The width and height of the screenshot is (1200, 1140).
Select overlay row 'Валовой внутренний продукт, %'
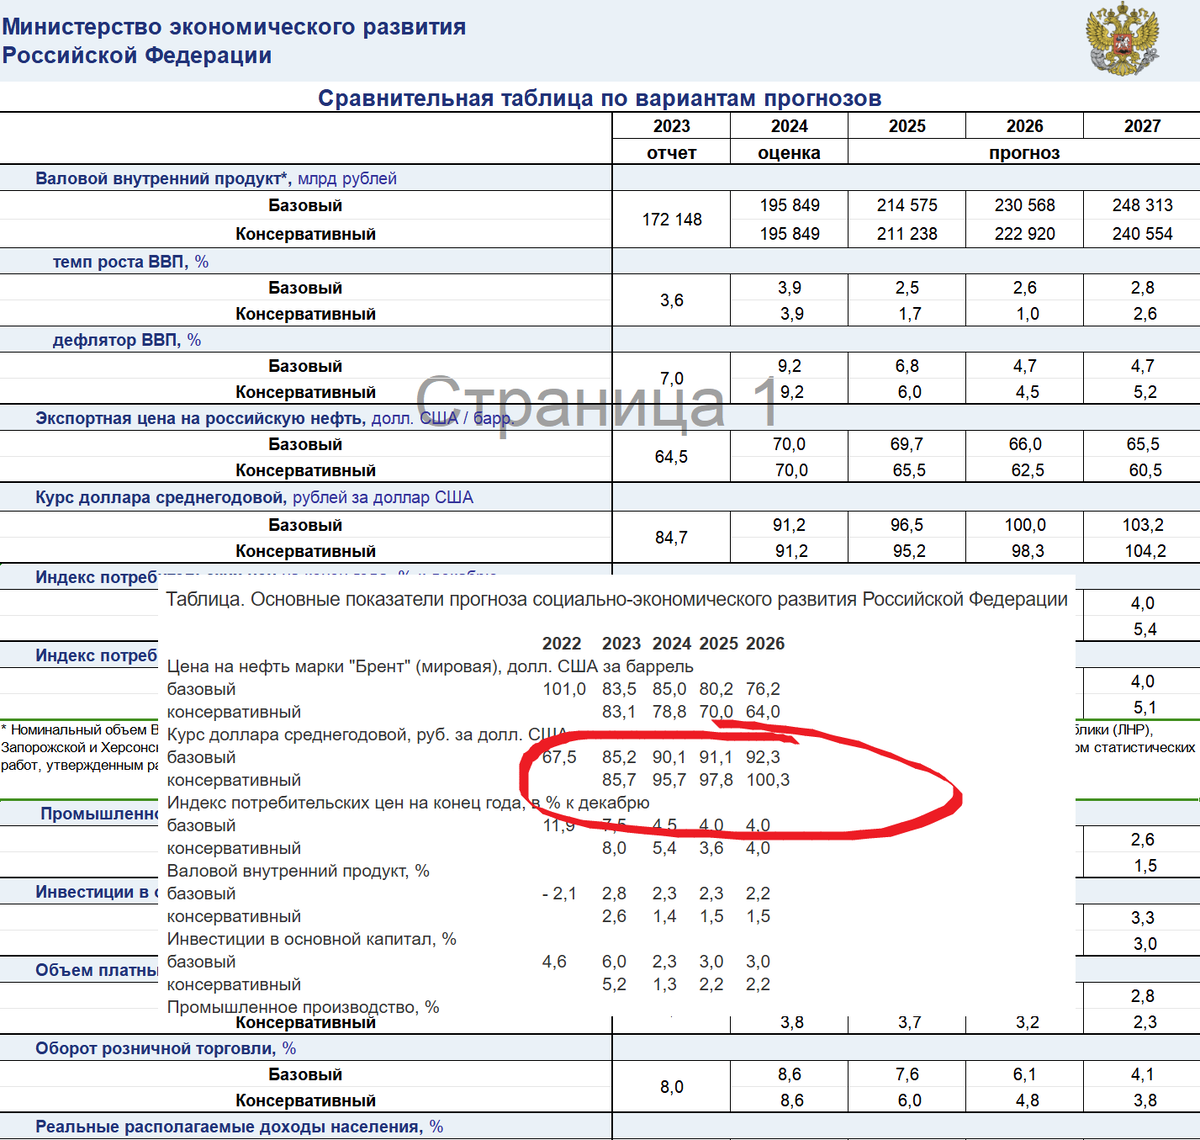(x=298, y=871)
